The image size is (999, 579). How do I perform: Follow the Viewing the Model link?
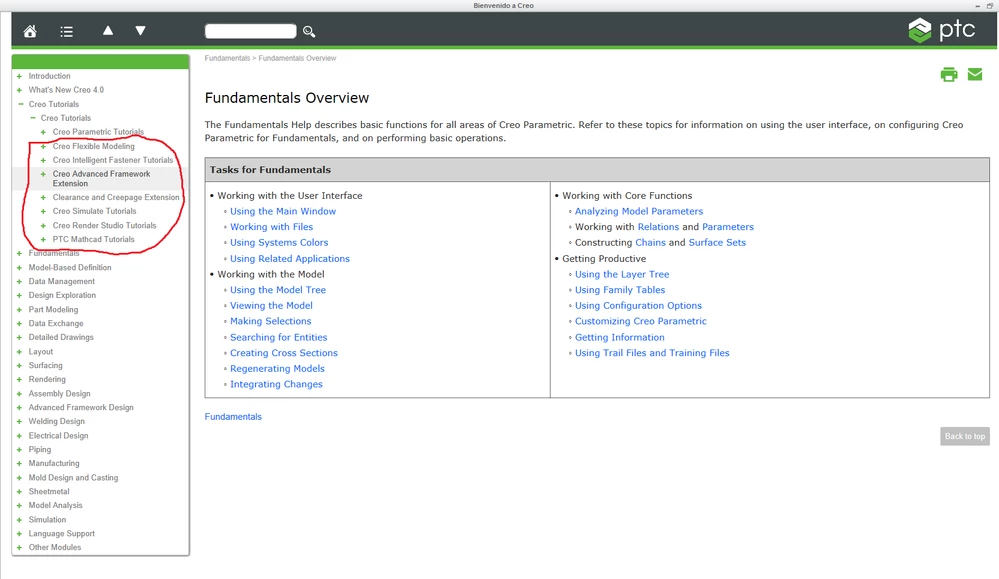click(x=271, y=306)
